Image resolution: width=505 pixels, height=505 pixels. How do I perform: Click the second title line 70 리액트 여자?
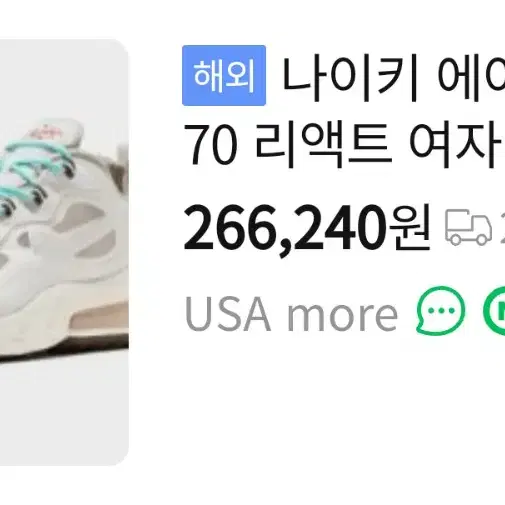[x=343, y=146]
